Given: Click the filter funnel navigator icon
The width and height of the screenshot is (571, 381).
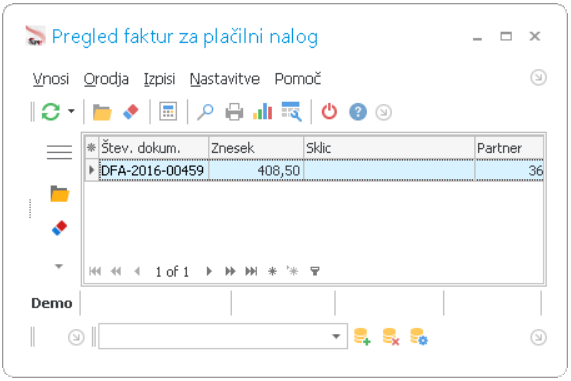Looking at the screenshot, I should [315, 271].
